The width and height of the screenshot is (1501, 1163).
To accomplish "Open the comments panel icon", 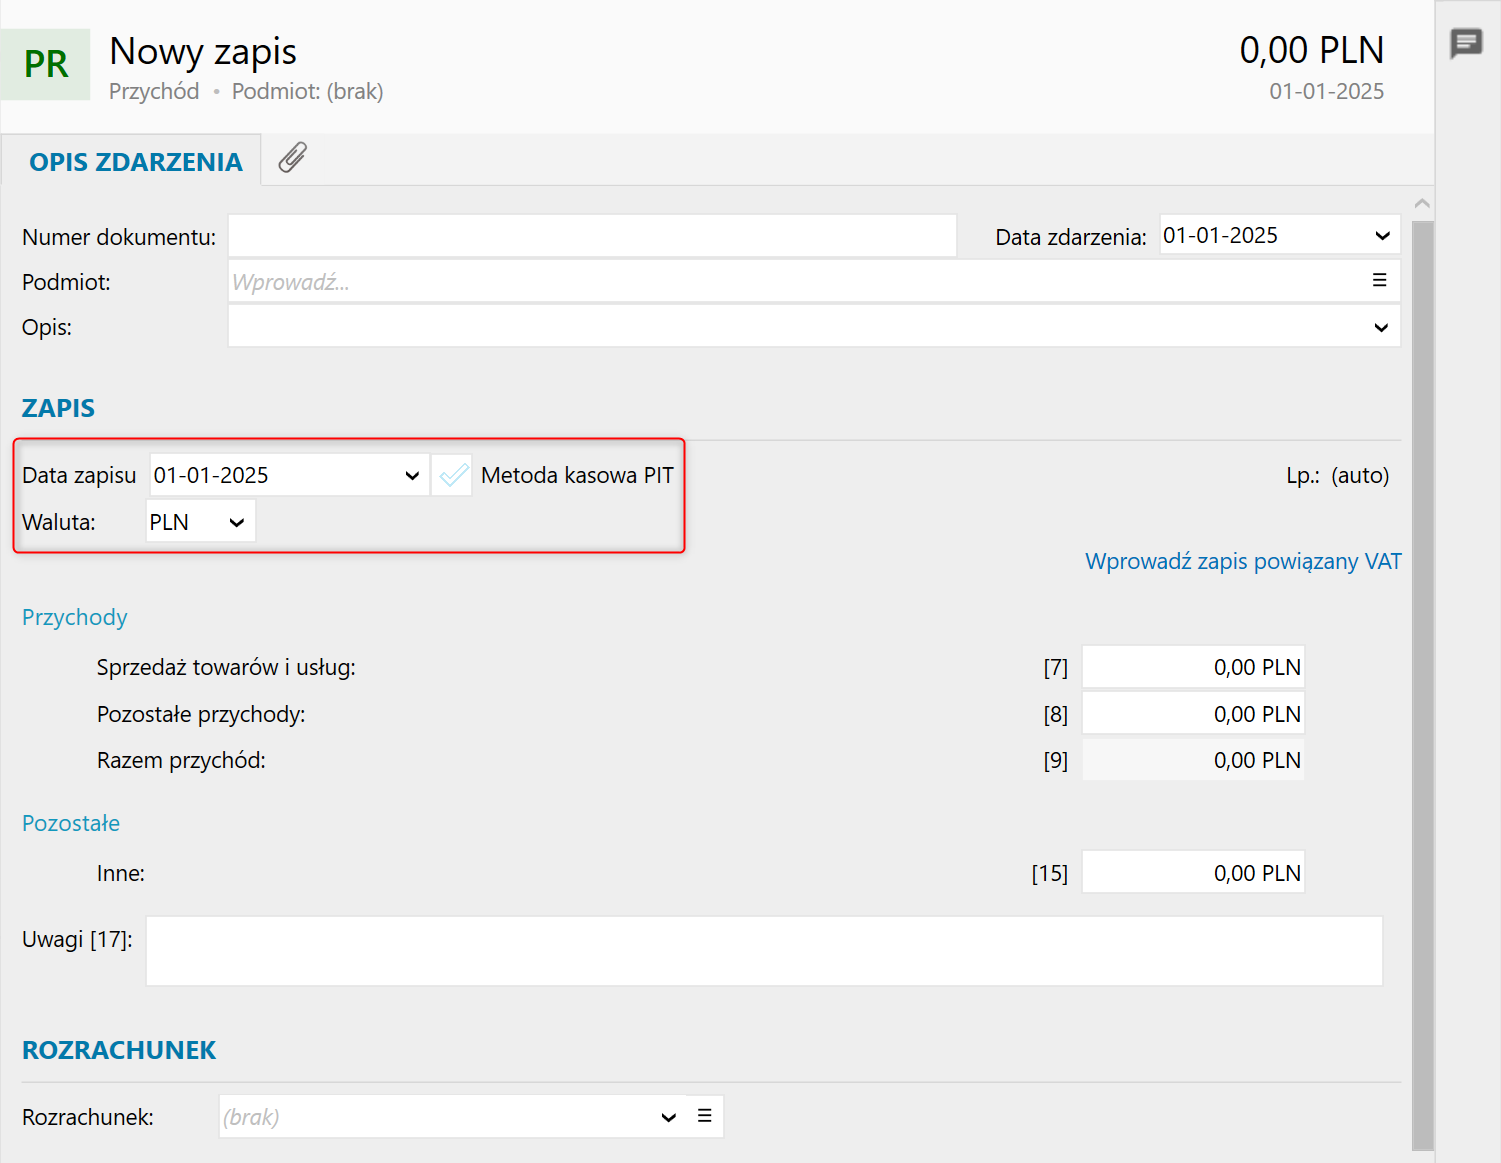I will point(1466,43).
